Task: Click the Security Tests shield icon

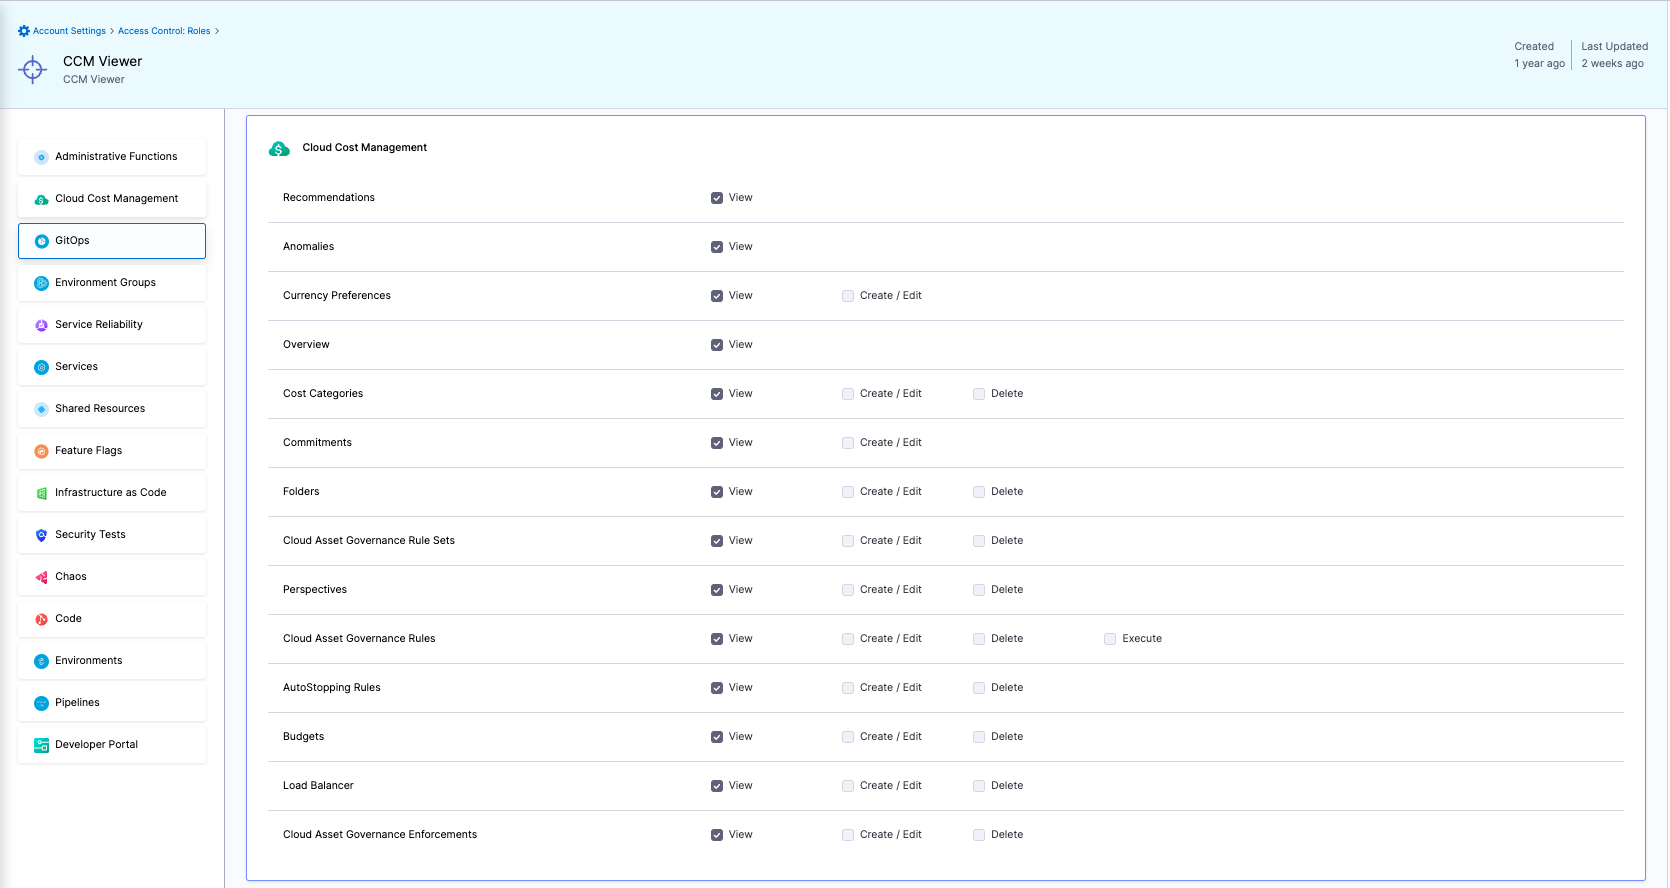Action: click(x=42, y=535)
